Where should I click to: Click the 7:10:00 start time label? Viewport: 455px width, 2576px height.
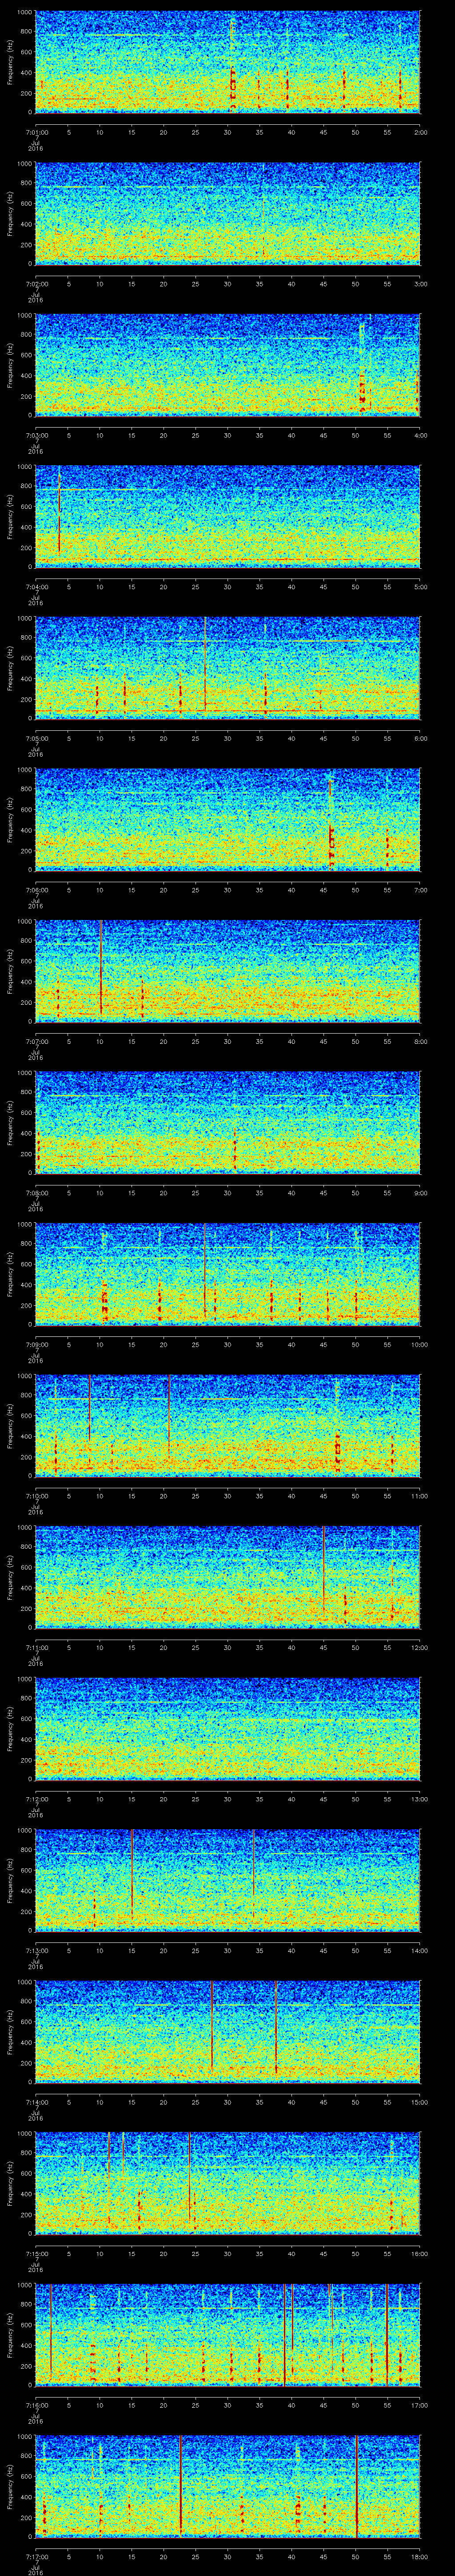point(36,1496)
